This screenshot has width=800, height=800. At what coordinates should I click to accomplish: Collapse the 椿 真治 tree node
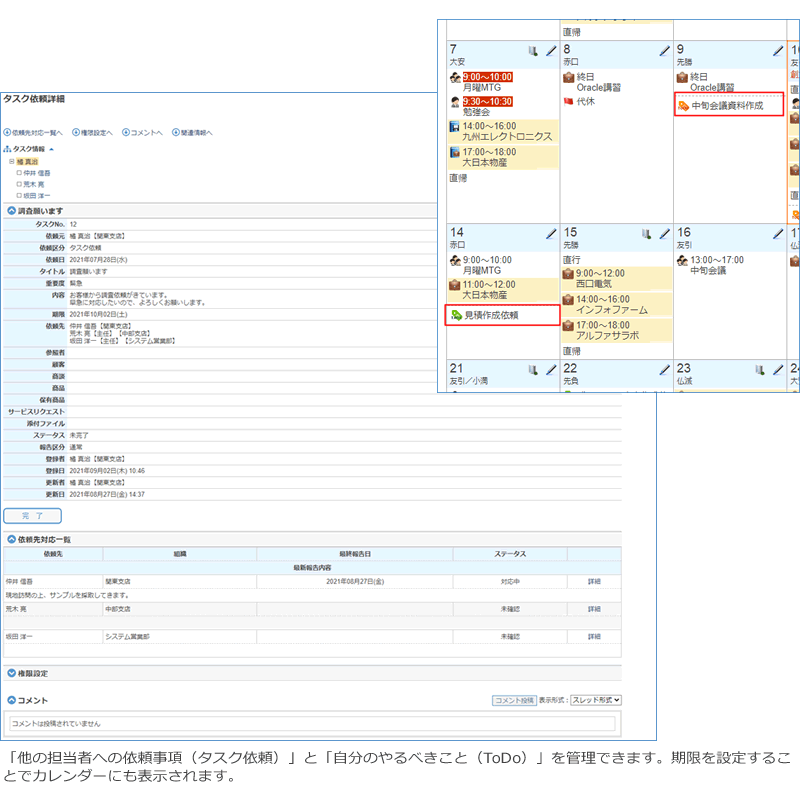[x=12, y=161]
